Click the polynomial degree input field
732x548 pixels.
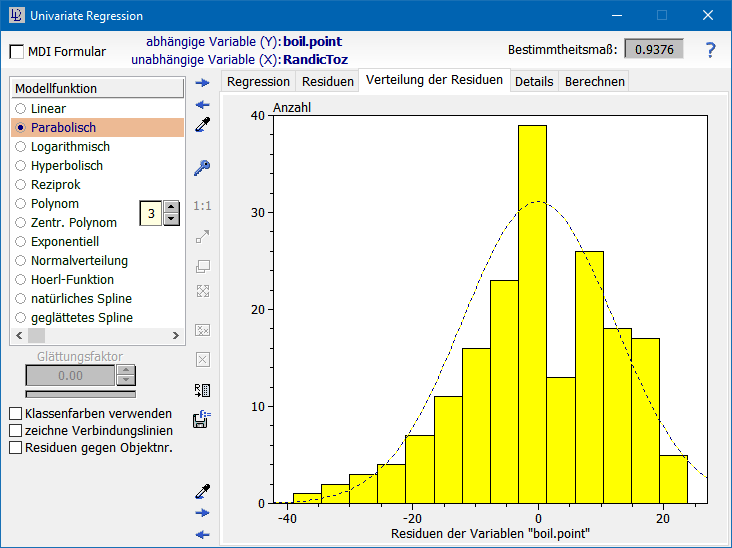(x=150, y=213)
